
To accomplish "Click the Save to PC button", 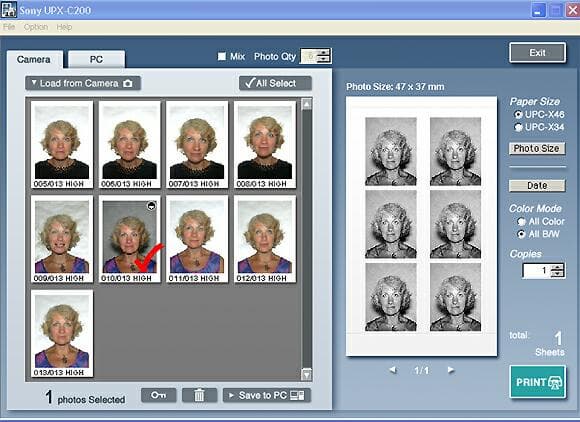I will [267, 395].
